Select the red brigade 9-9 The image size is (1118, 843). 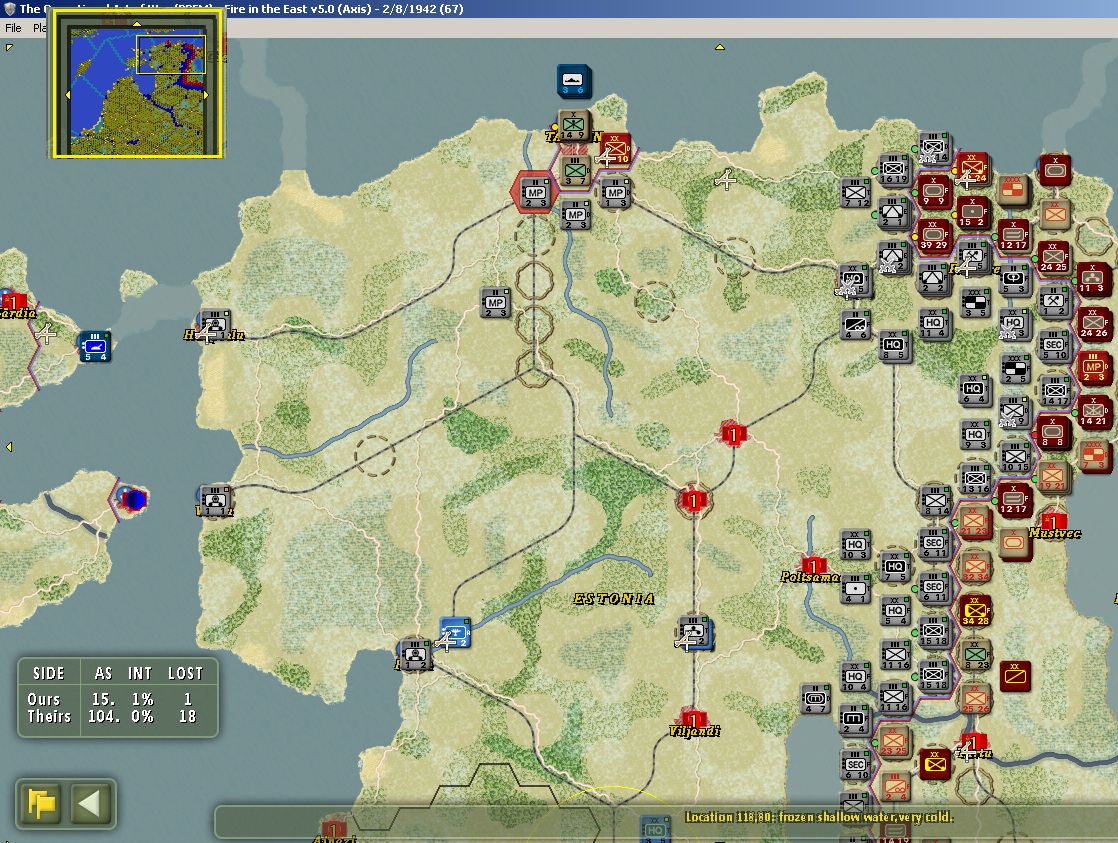pyautogui.click(x=933, y=192)
